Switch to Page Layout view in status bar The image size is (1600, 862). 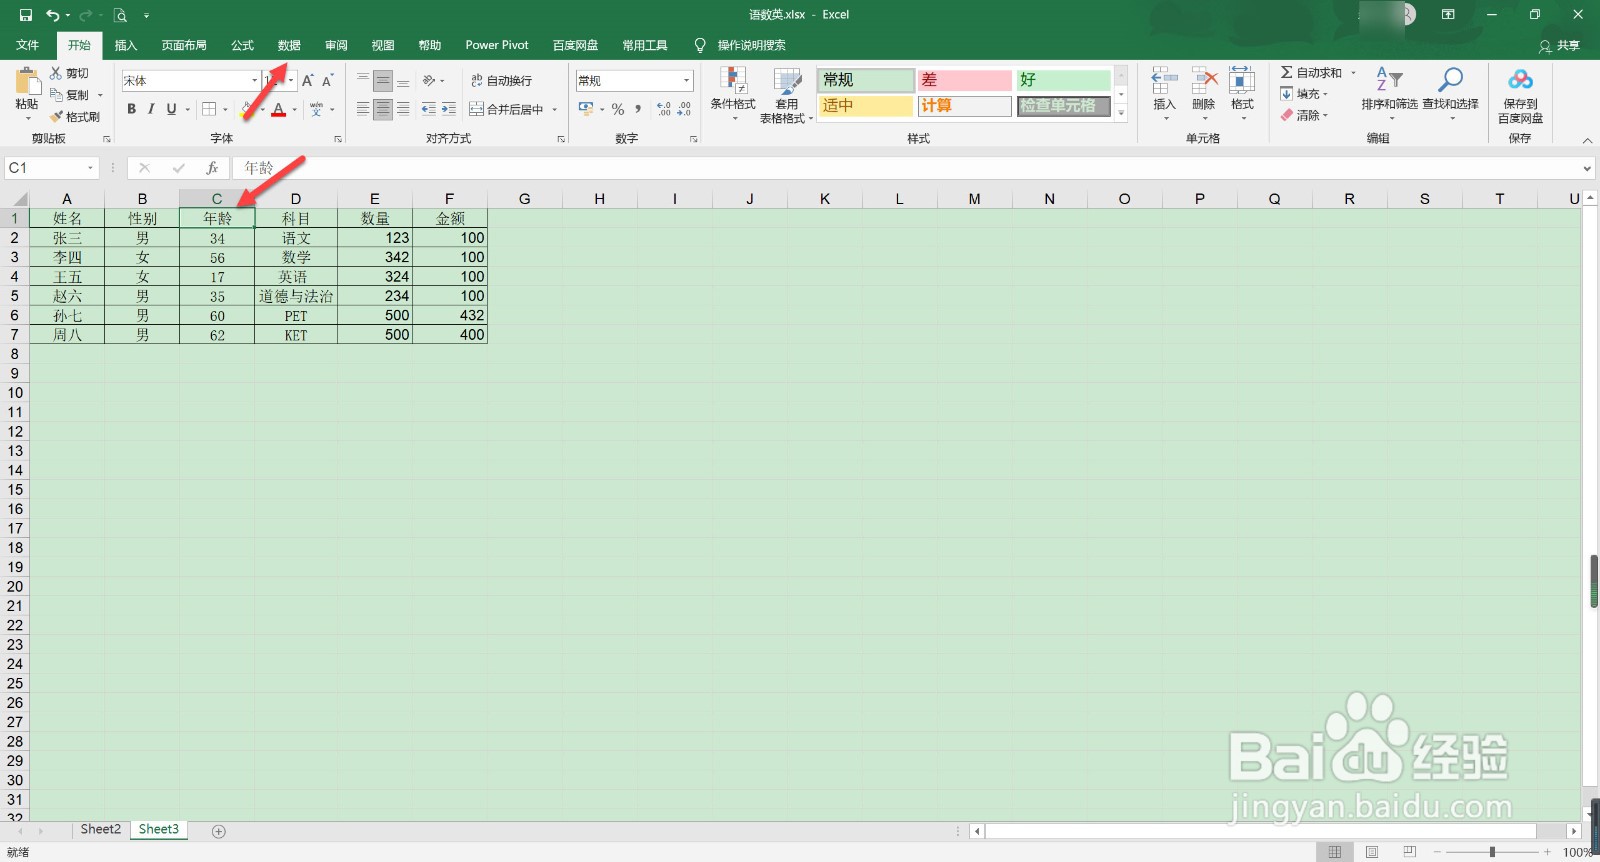(1372, 852)
